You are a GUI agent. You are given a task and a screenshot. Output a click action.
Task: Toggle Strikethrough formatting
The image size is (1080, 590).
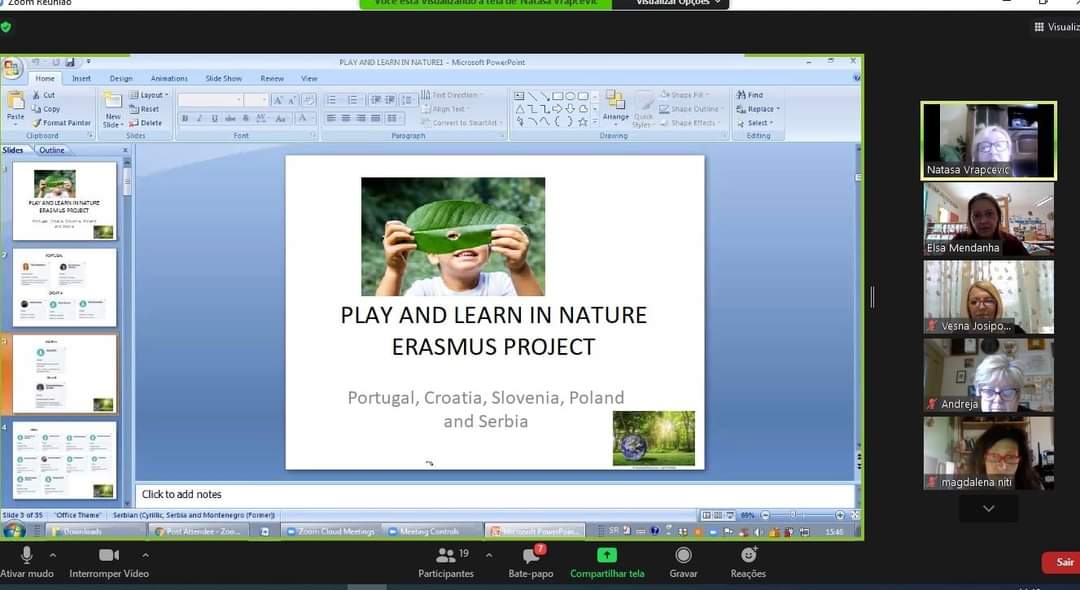[x=230, y=118]
